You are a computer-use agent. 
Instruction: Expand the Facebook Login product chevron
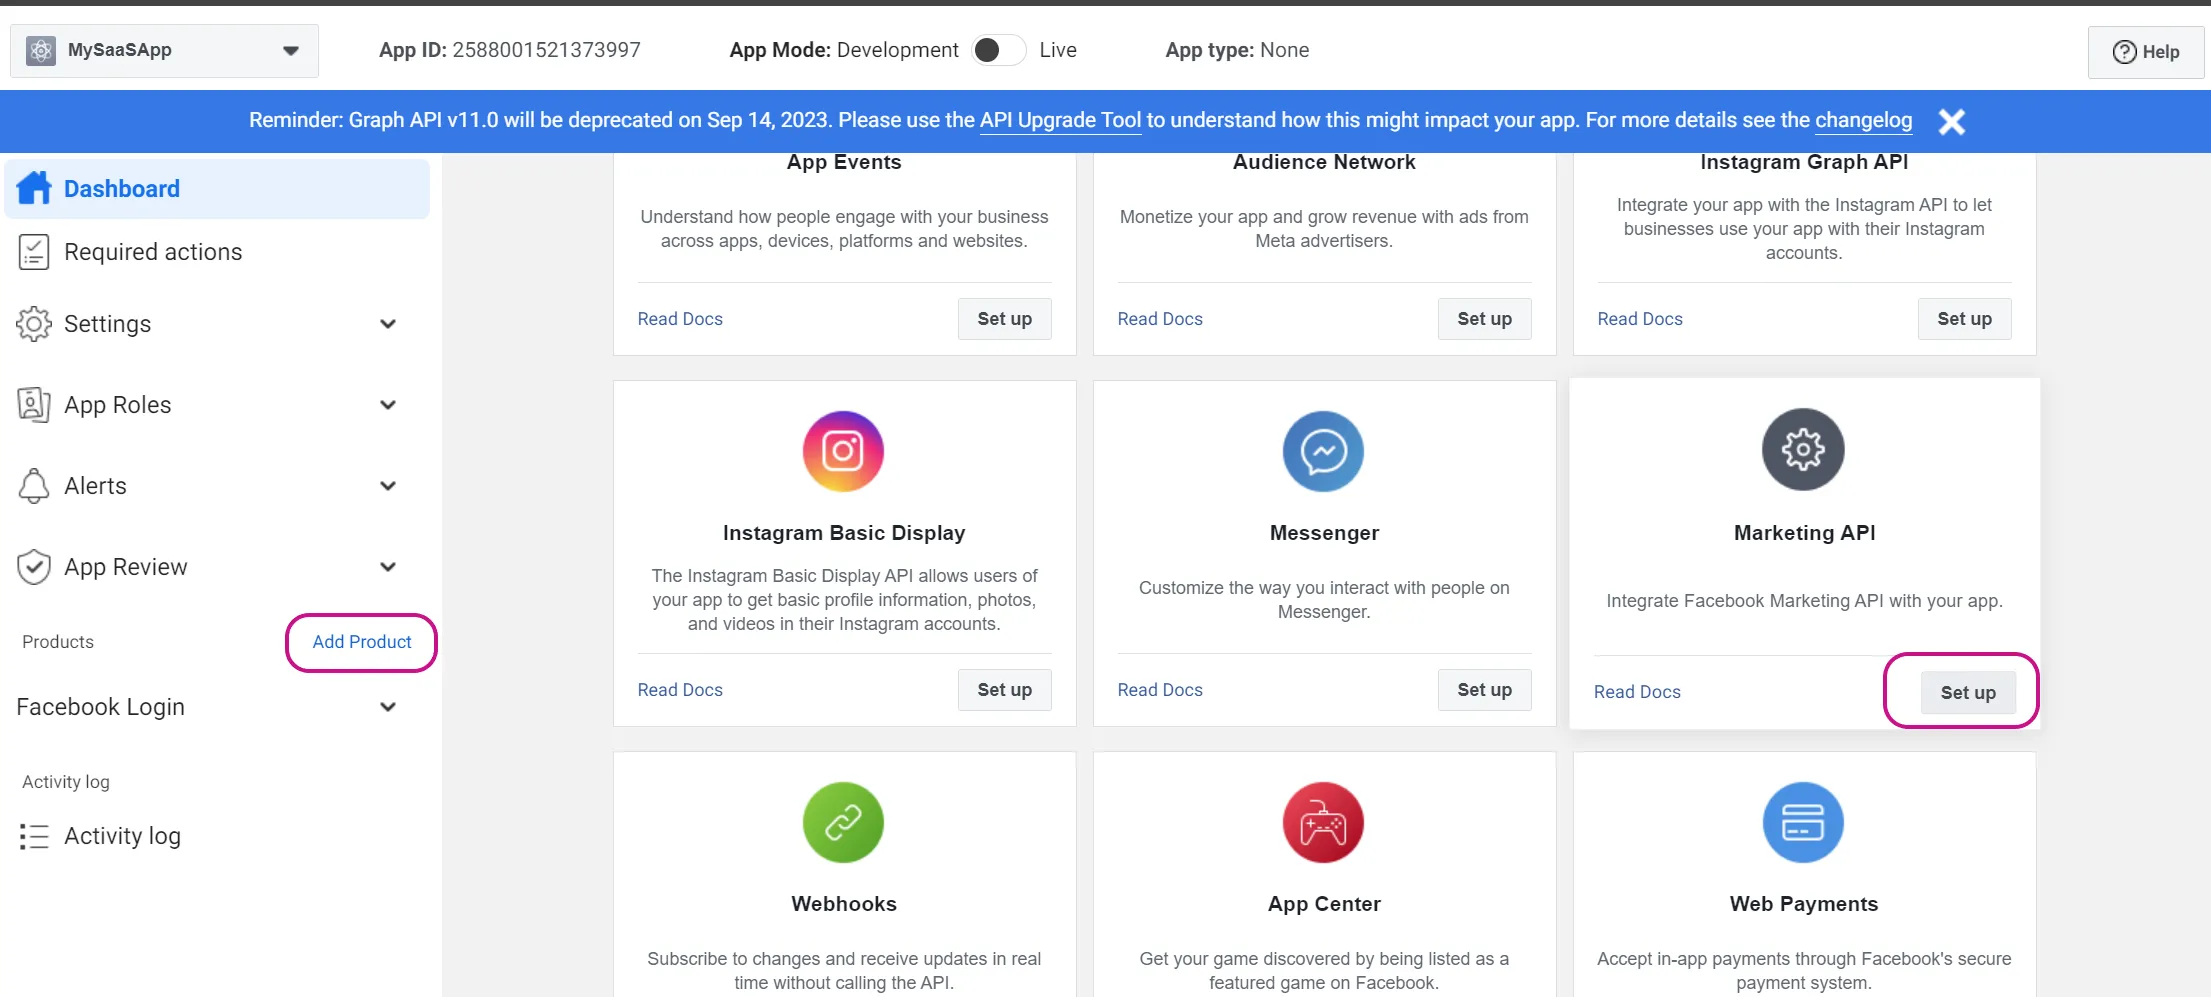click(x=388, y=707)
